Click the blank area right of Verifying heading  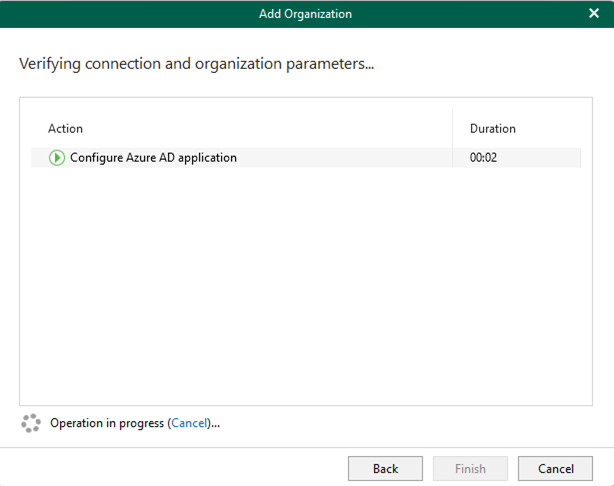484,64
